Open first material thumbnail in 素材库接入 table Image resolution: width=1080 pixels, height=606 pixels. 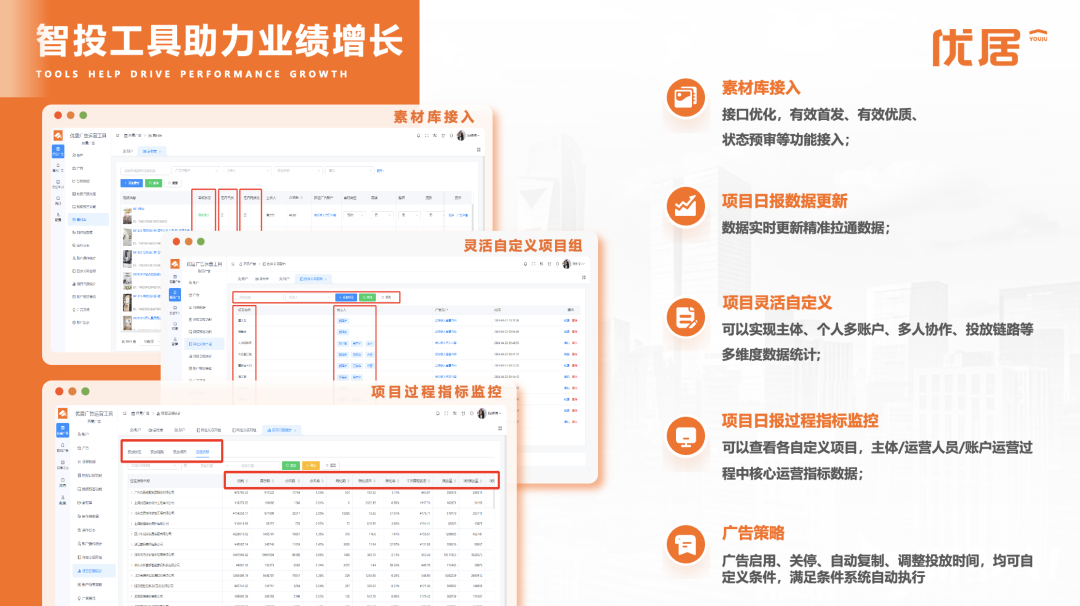(127, 215)
